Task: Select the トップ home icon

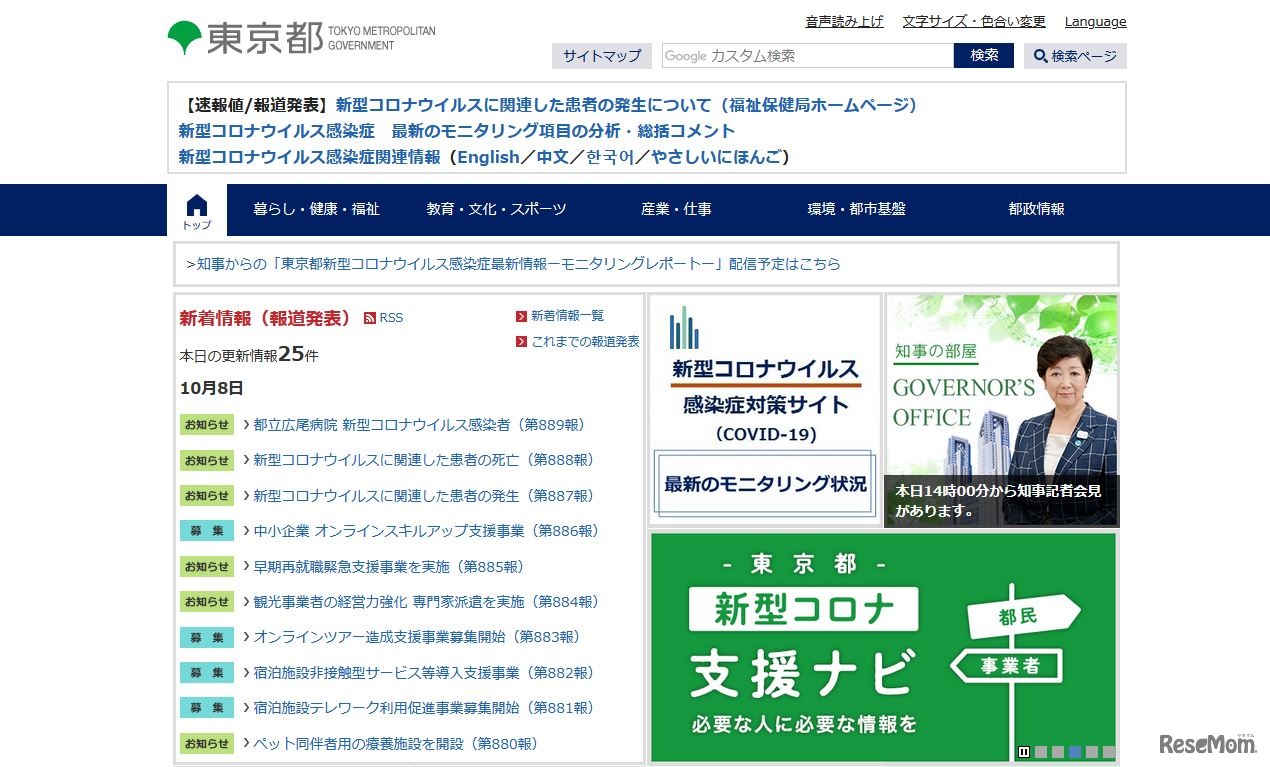Action: tap(196, 206)
